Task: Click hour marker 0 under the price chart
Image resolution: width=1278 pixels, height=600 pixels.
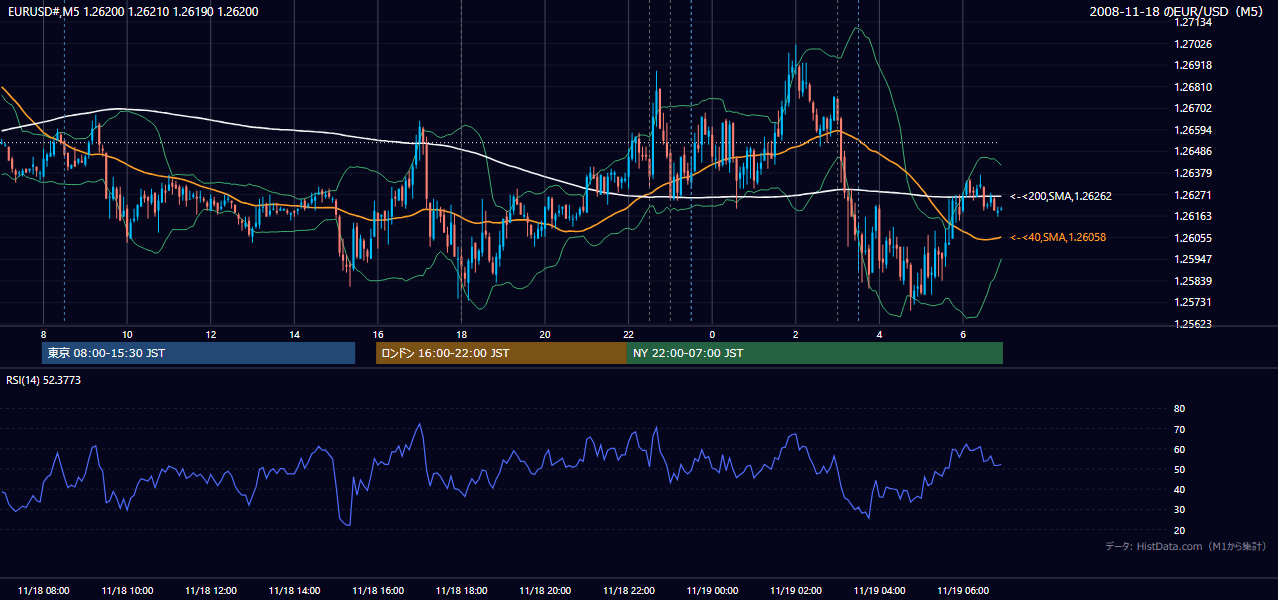Action: (x=712, y=334)
